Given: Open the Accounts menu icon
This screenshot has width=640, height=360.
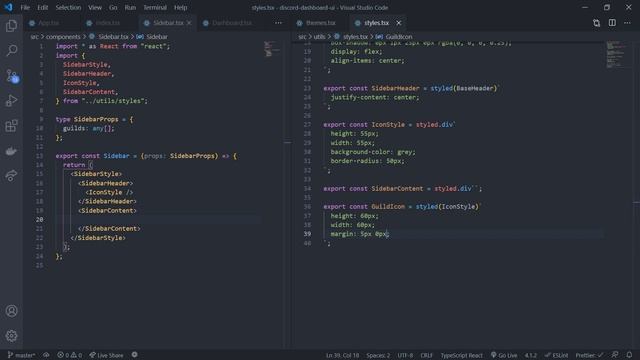Looking at the screenshot, I should coord(11,311).
